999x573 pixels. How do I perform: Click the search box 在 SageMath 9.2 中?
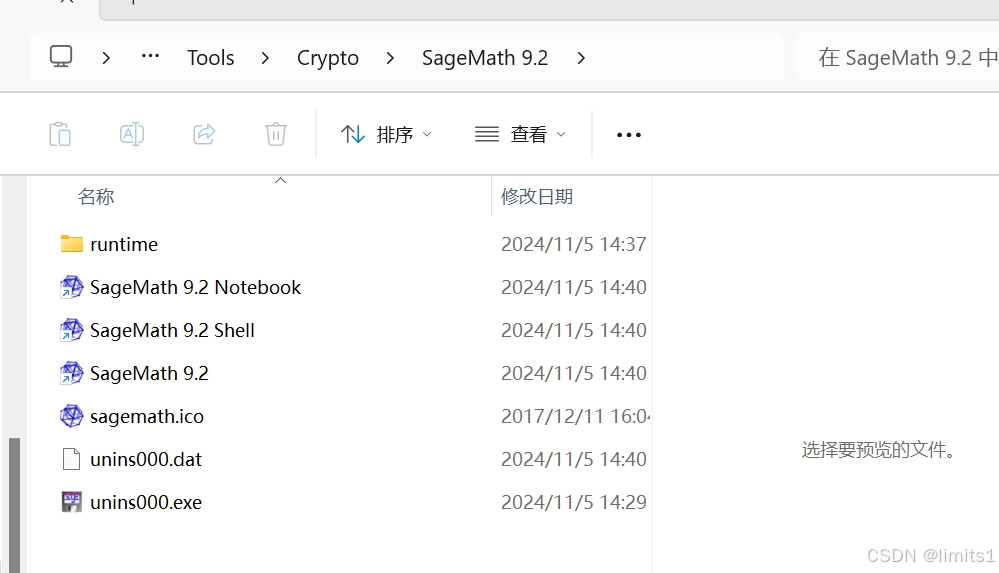coord(898,57)
